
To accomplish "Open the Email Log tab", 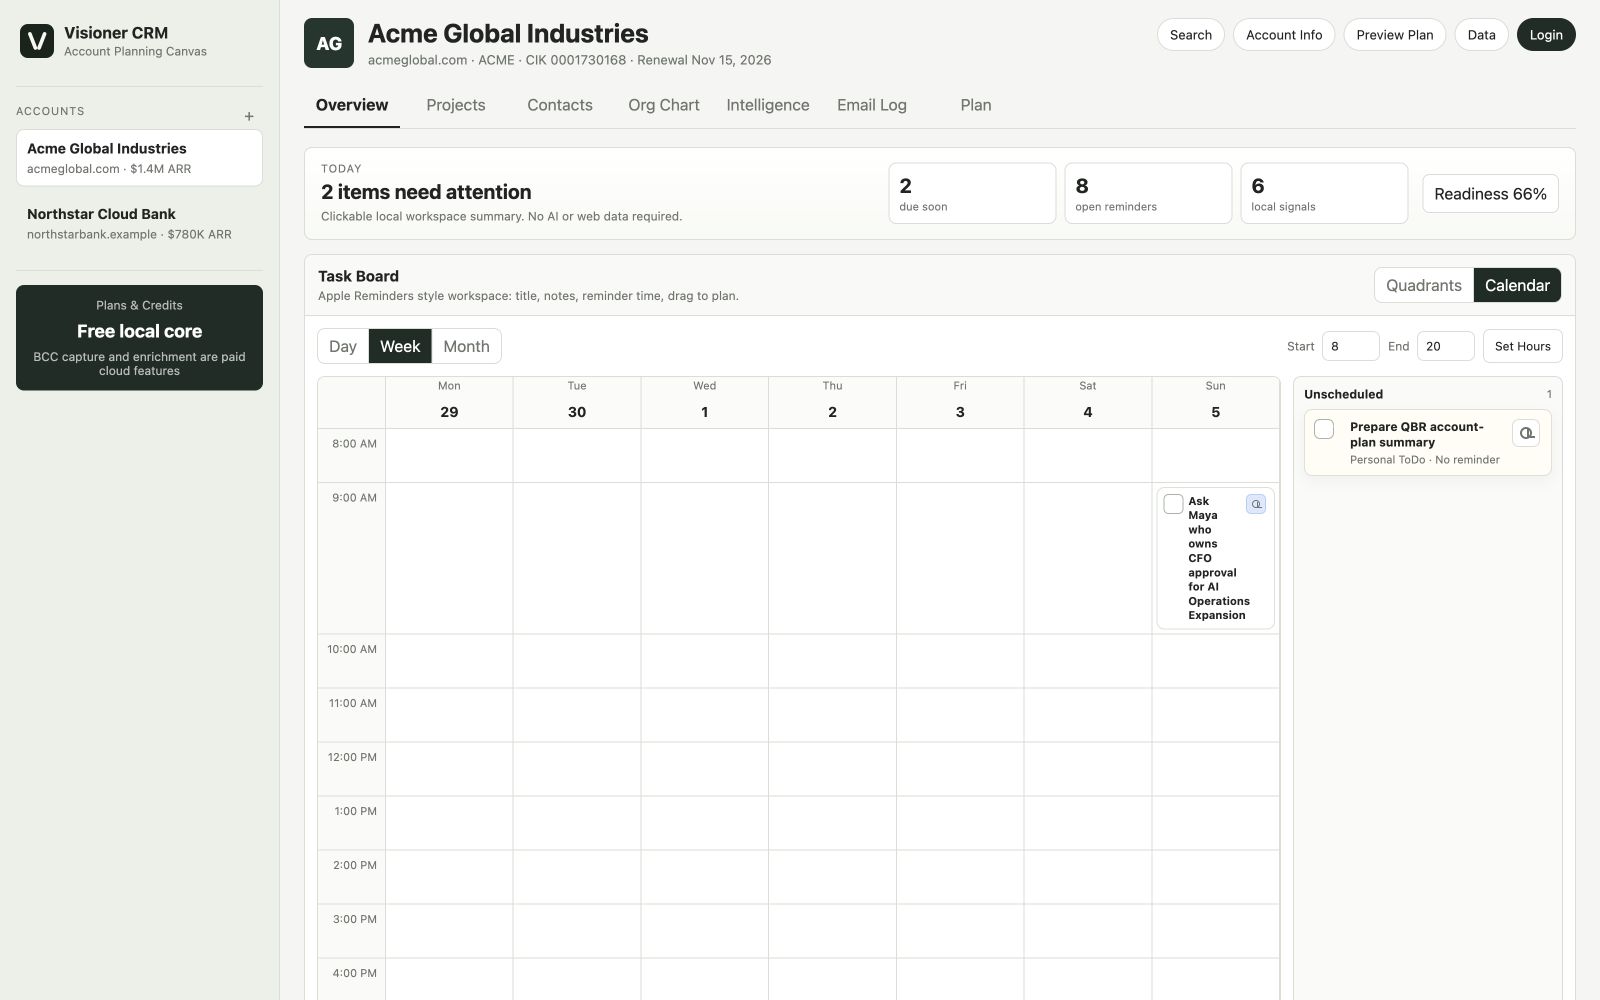I will click(872, 105).
